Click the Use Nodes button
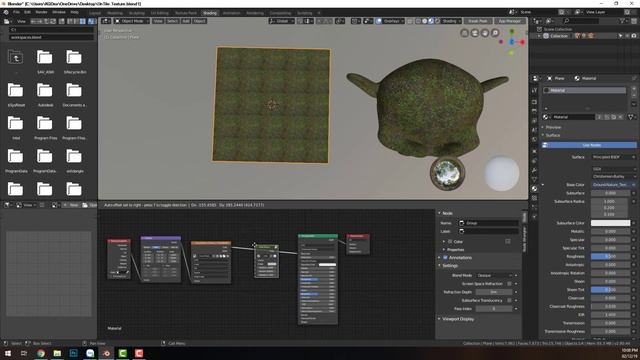This screenshot has width=640, height=360. click(x=589, y=145)
